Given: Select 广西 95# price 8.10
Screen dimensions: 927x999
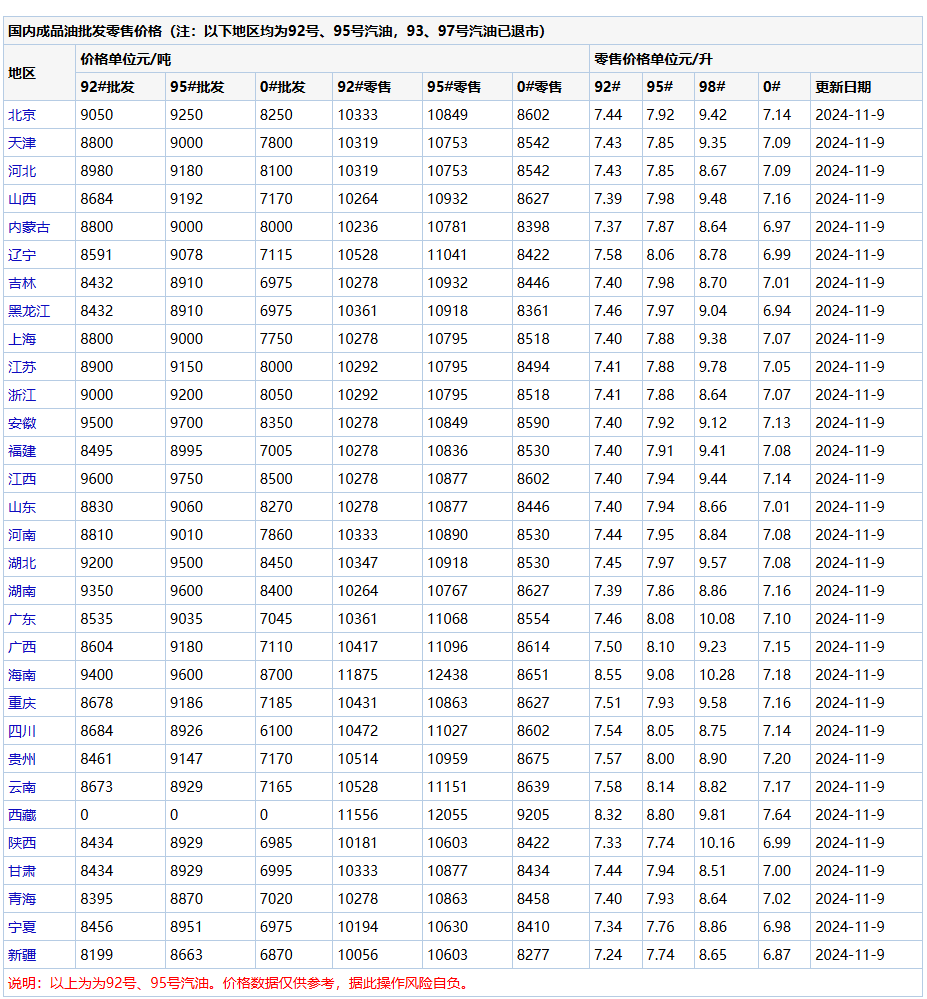Looking at the screenshot, I should click(660, 648).
